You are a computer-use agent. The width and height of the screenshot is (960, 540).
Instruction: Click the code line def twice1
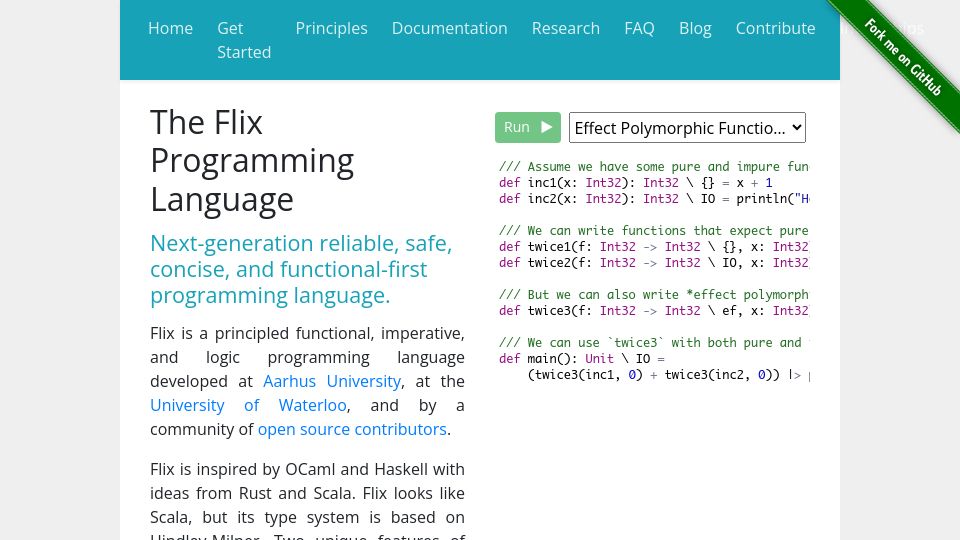[654, 246]
